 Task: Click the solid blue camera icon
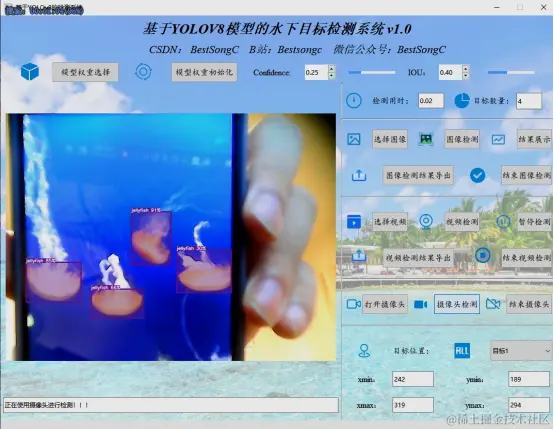[420, 304]
